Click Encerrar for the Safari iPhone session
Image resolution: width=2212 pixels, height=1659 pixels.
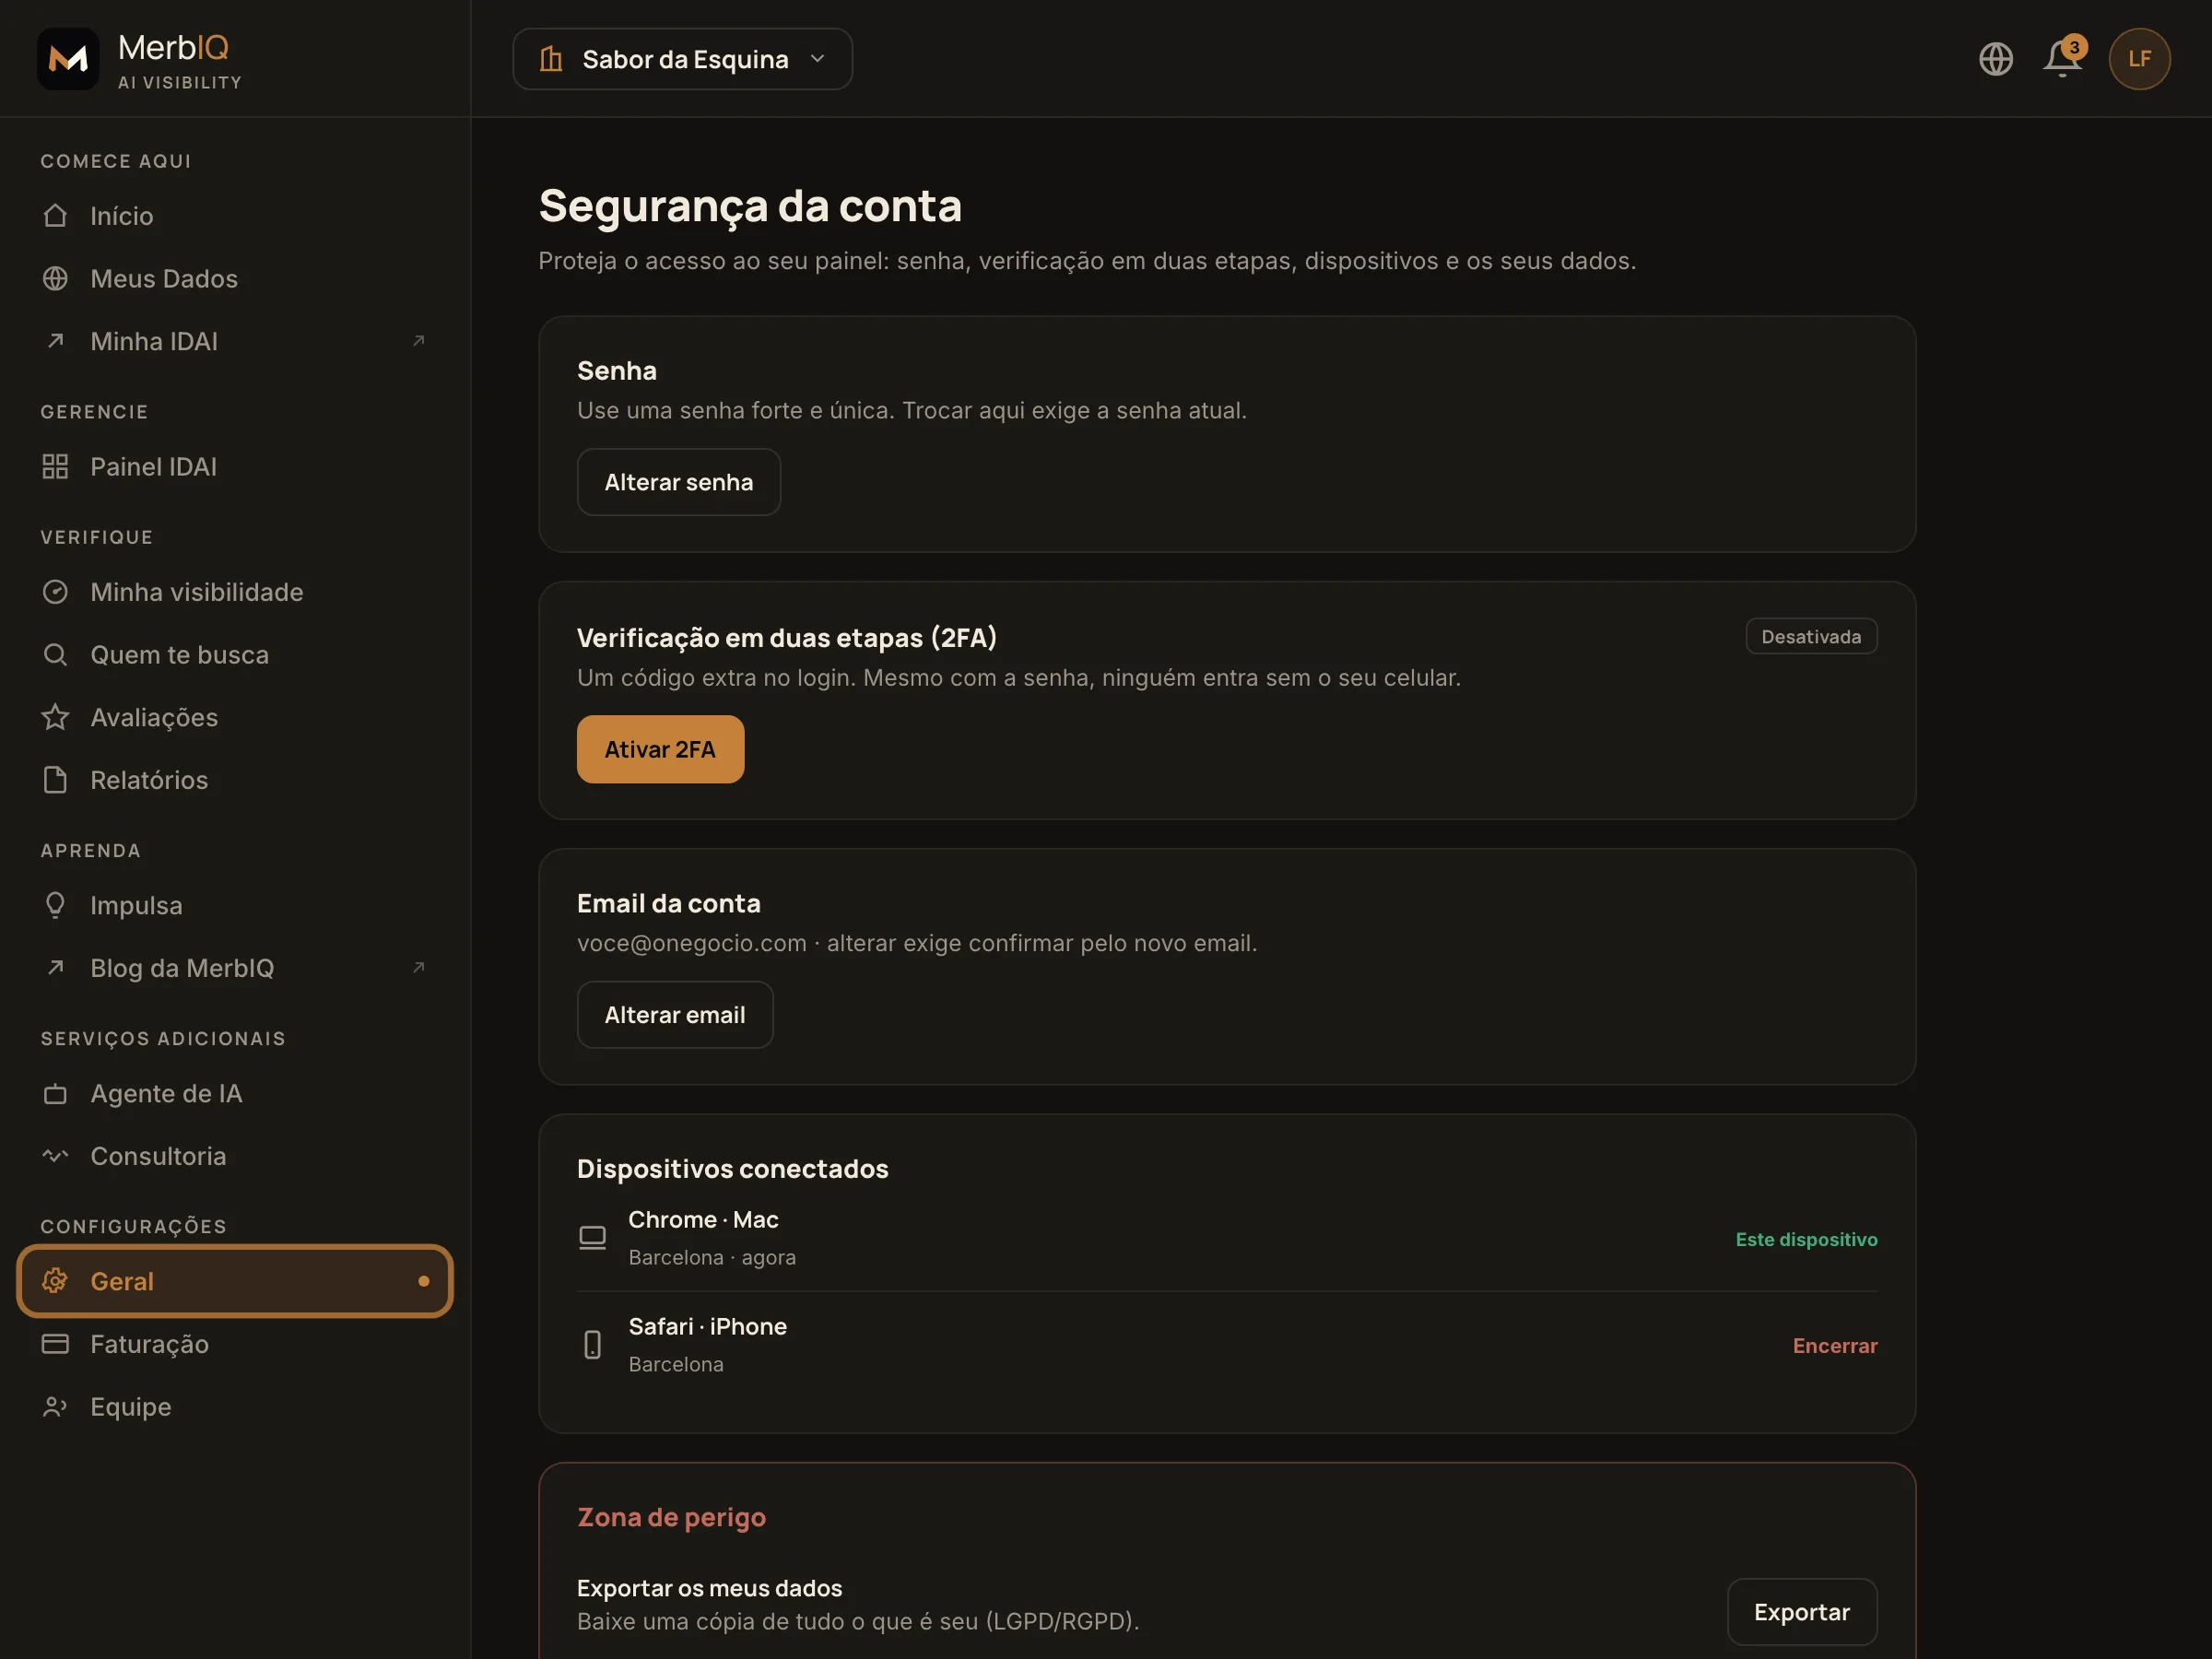[1835, 1345]
